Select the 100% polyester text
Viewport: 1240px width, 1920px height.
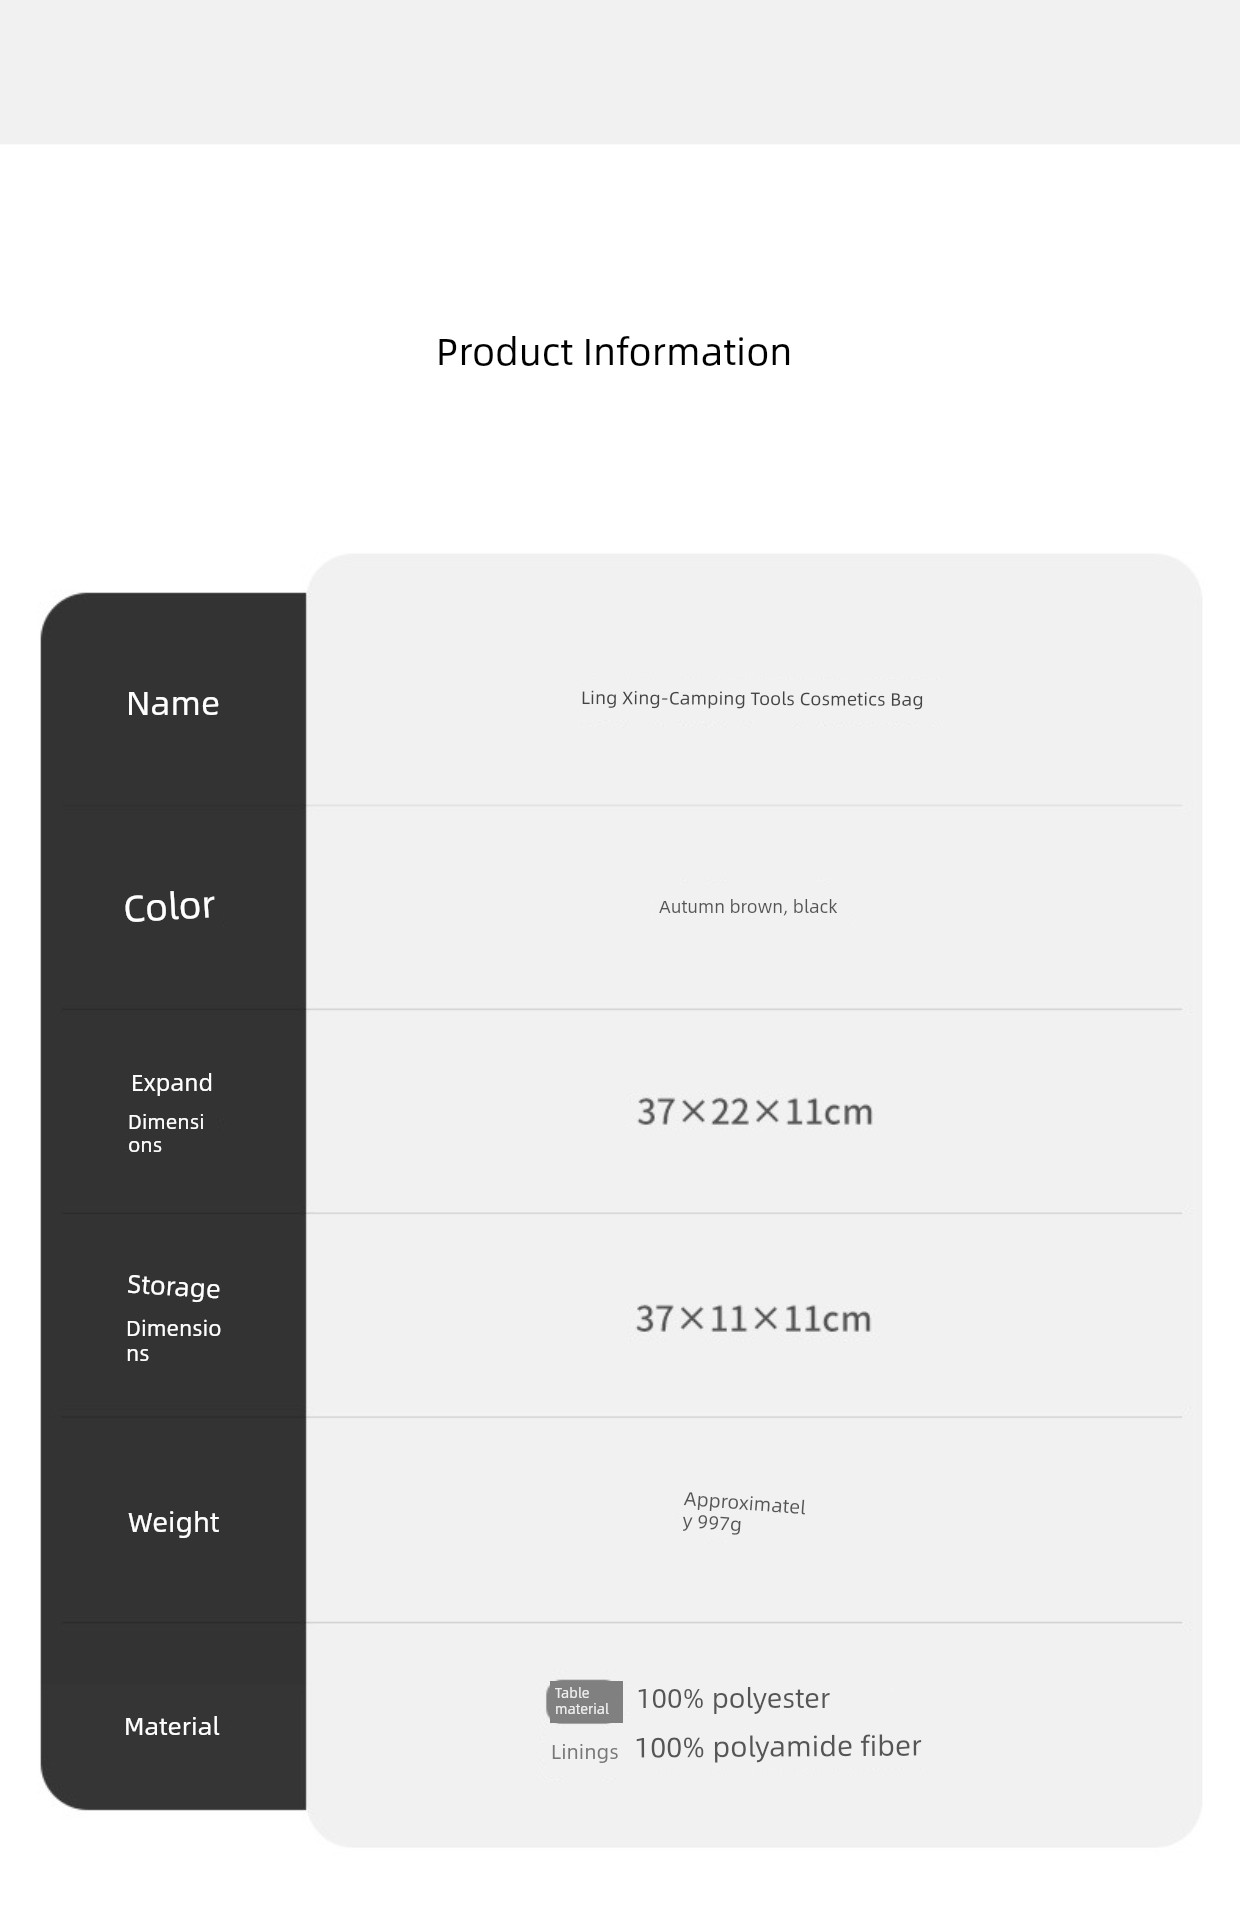733,1699
